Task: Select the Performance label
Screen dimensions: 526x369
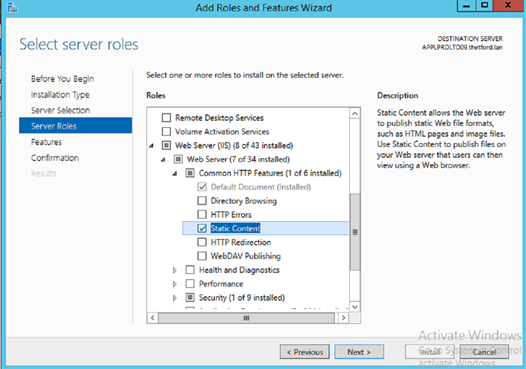Action: 221,284
